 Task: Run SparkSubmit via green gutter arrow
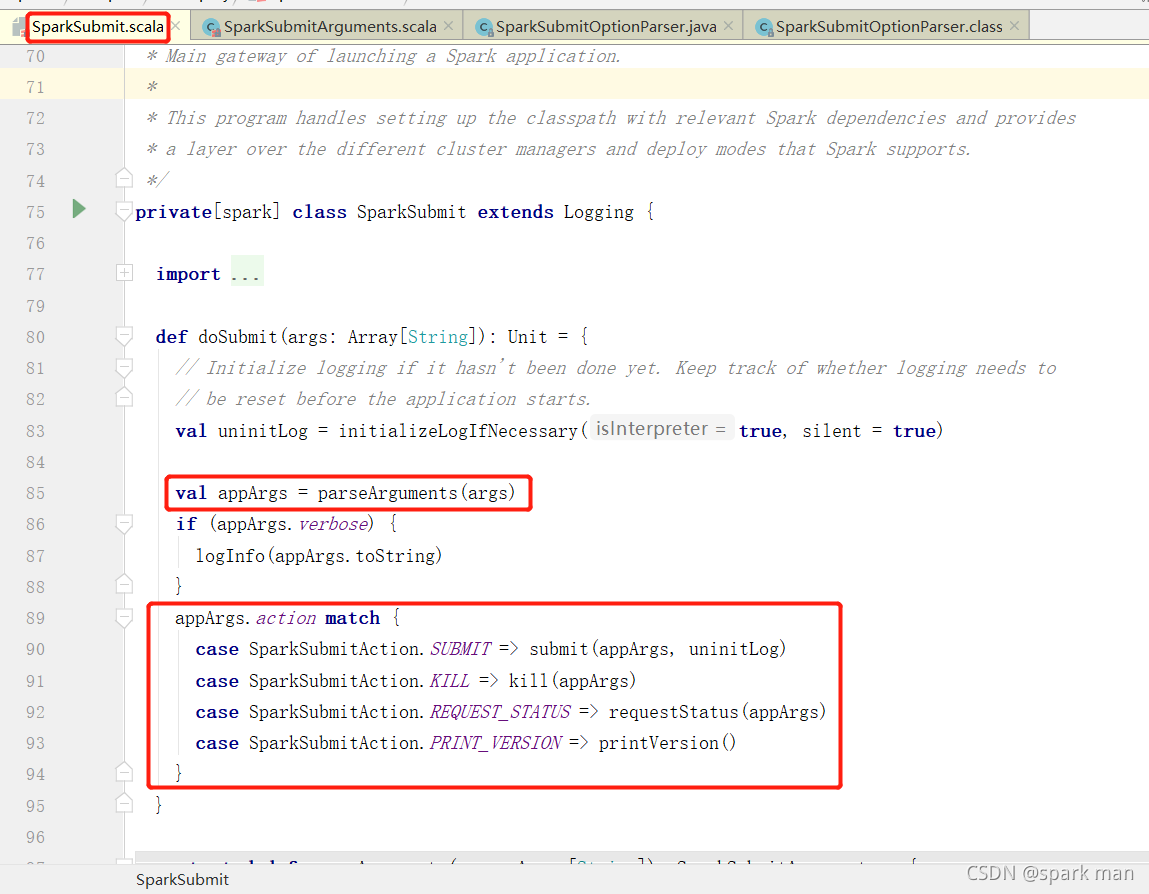point(79,209)
